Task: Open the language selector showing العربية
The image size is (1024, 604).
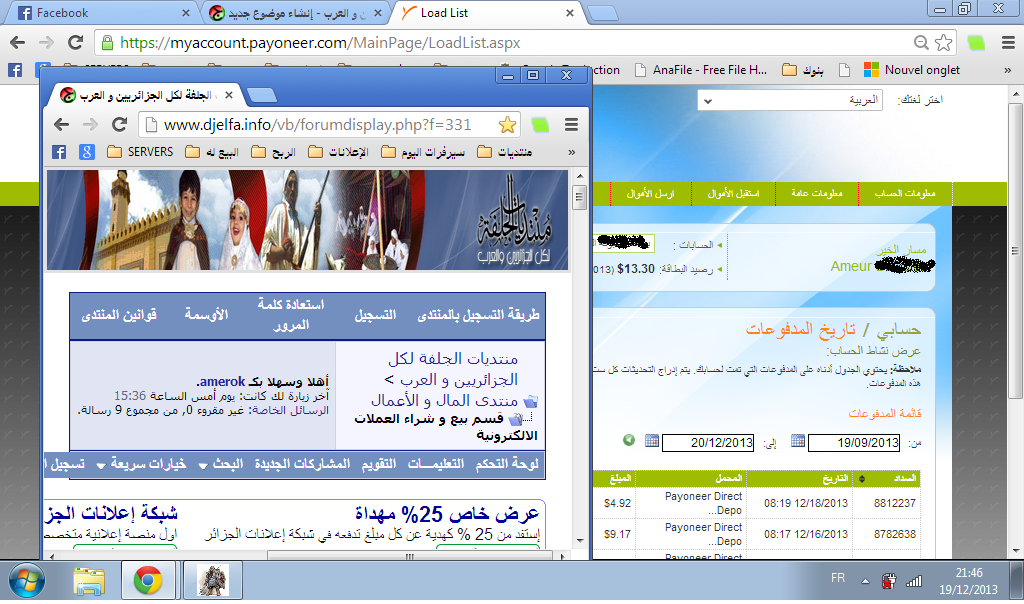Action: [x=790, y=100]
